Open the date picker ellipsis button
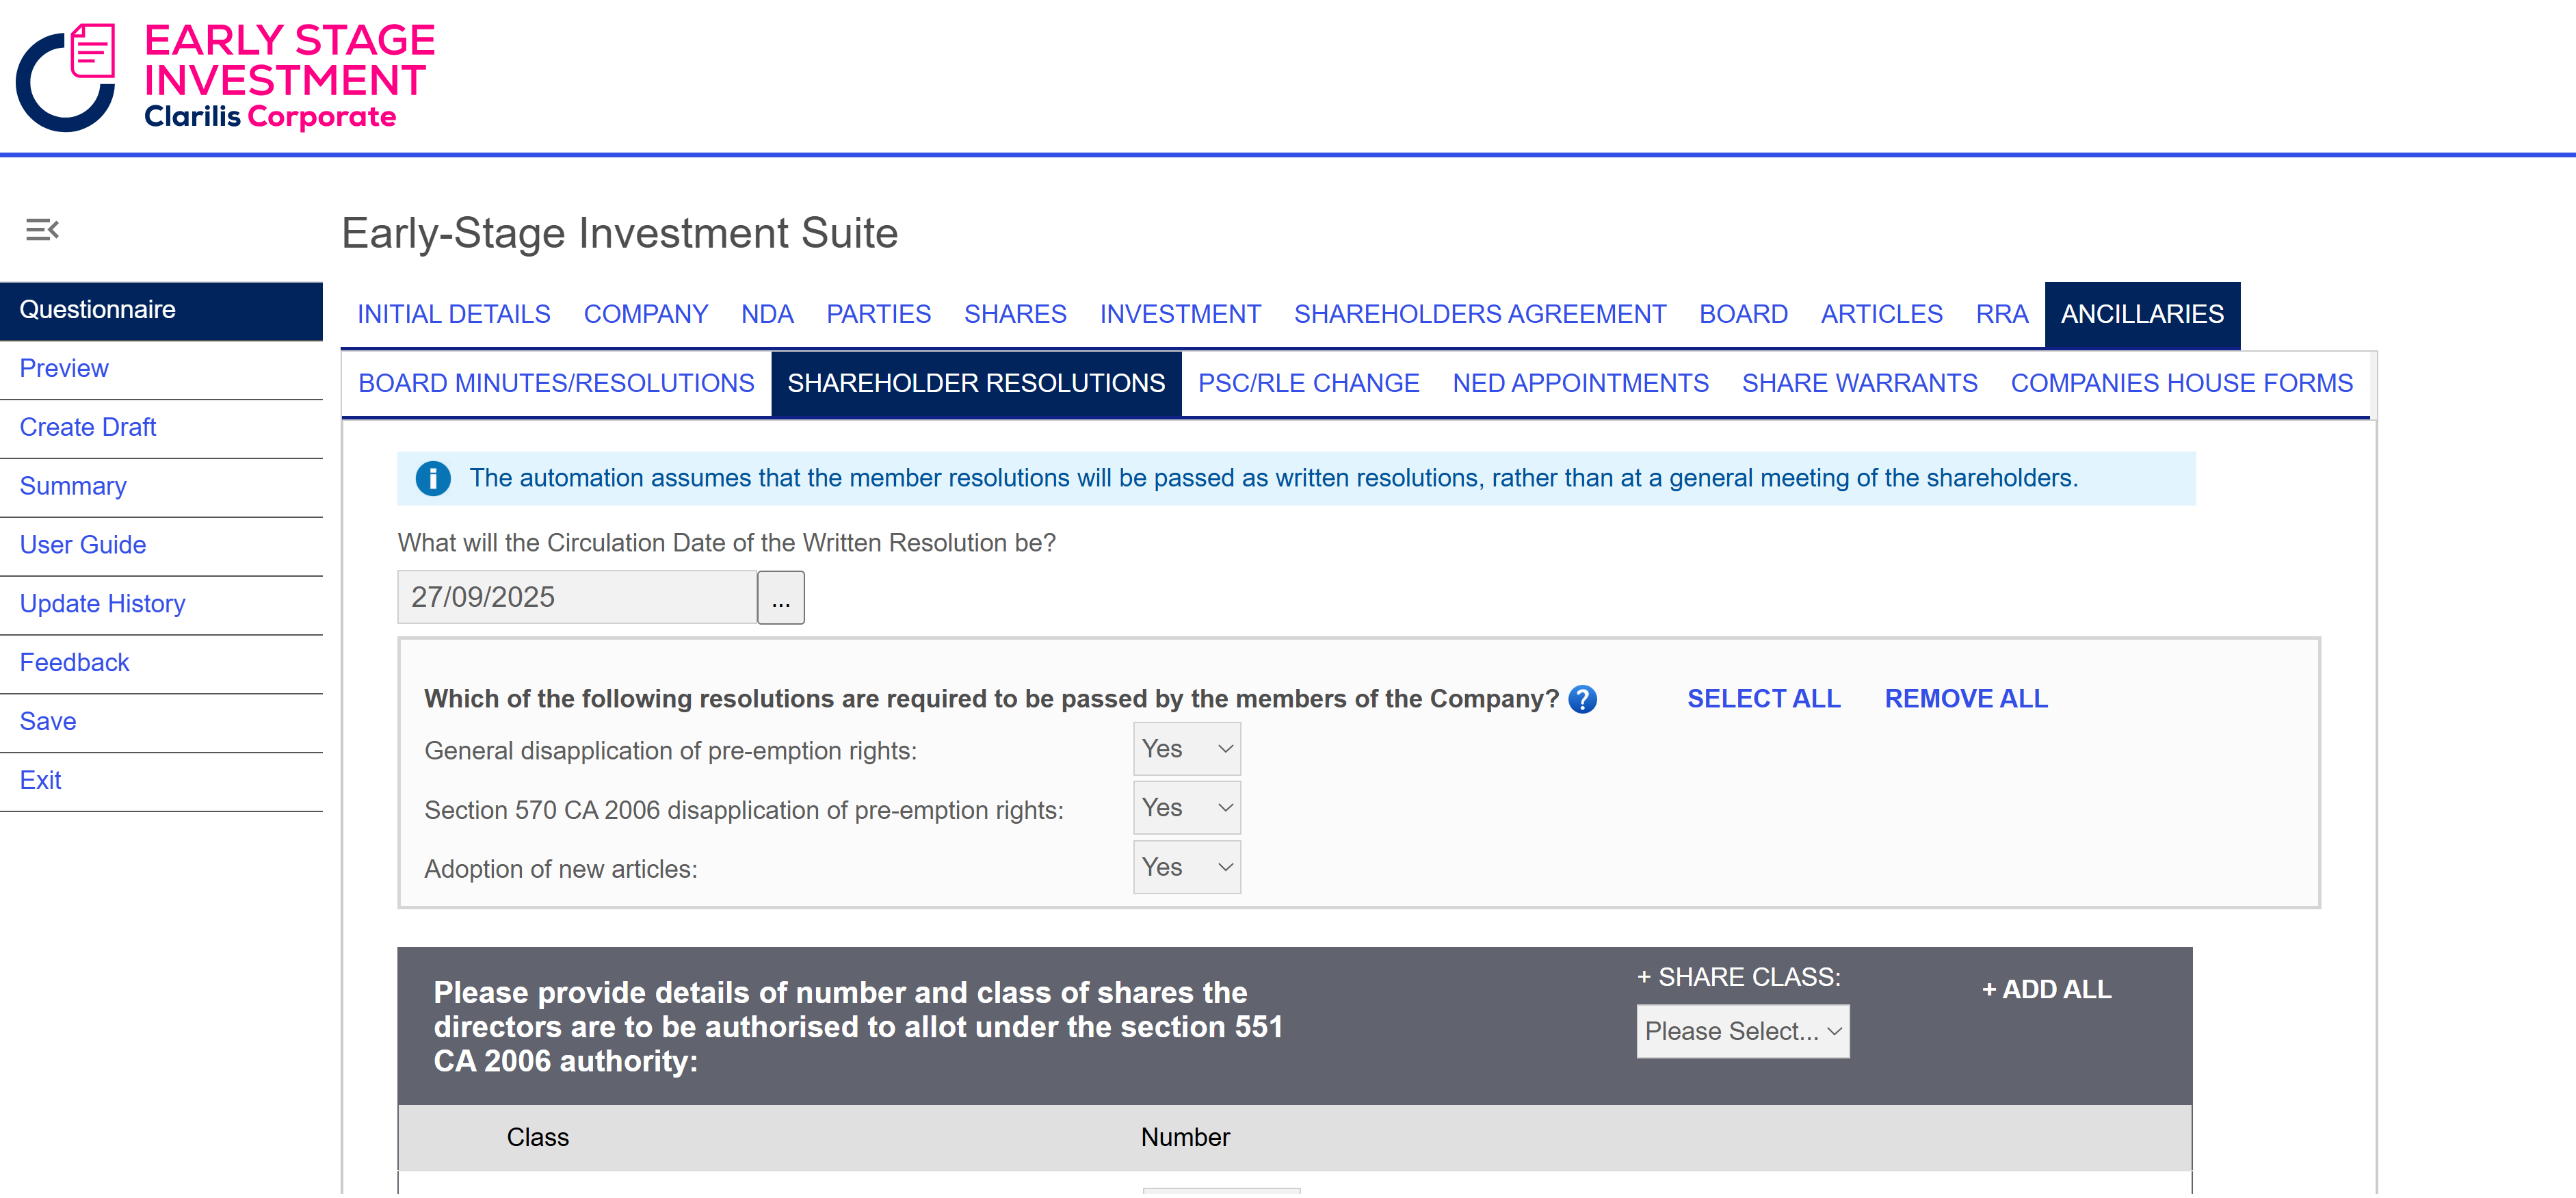The image size is (2576, 1198). point(780,598)
